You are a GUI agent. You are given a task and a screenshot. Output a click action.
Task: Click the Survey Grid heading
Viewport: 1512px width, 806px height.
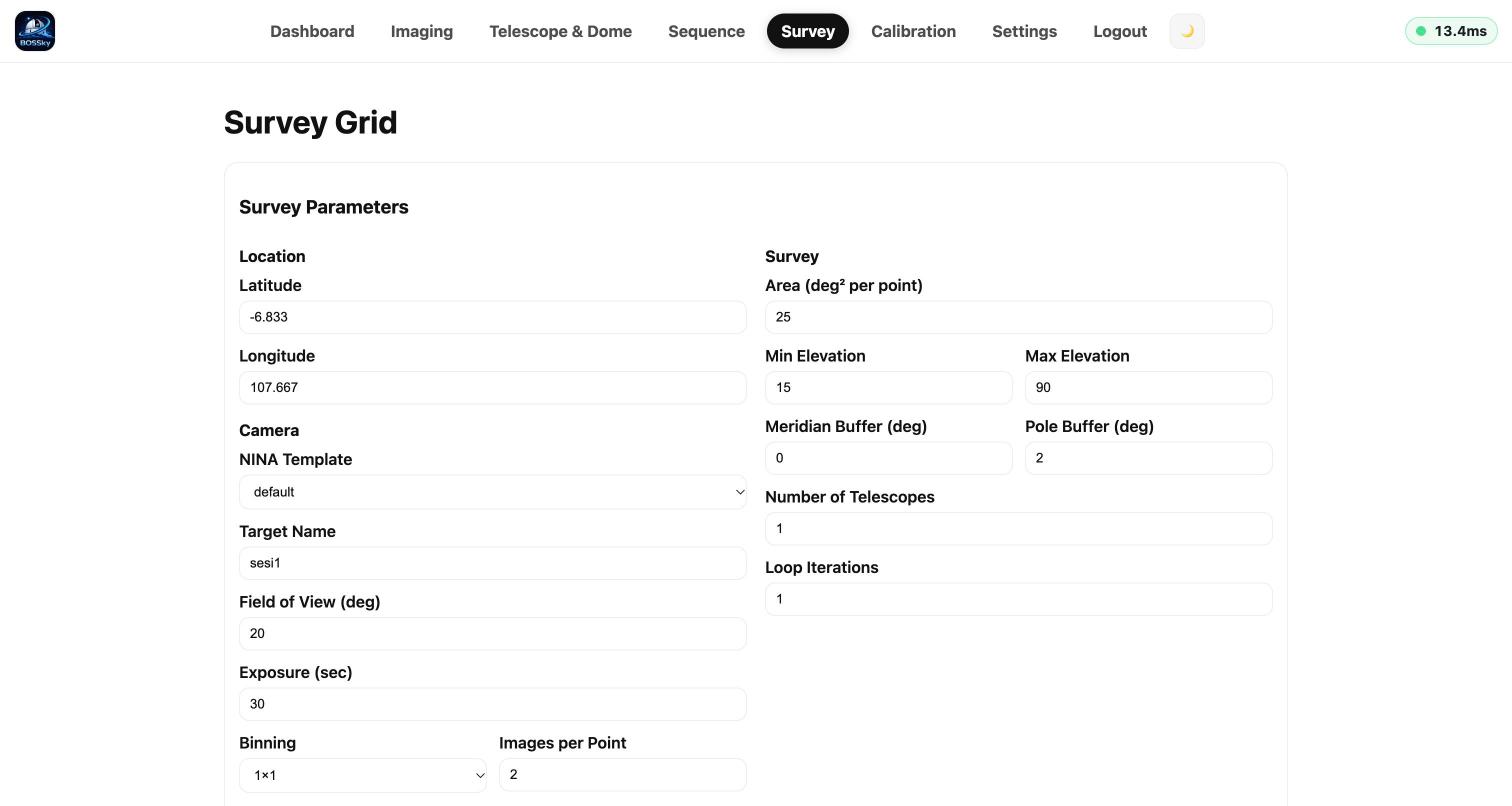[310, 122]
